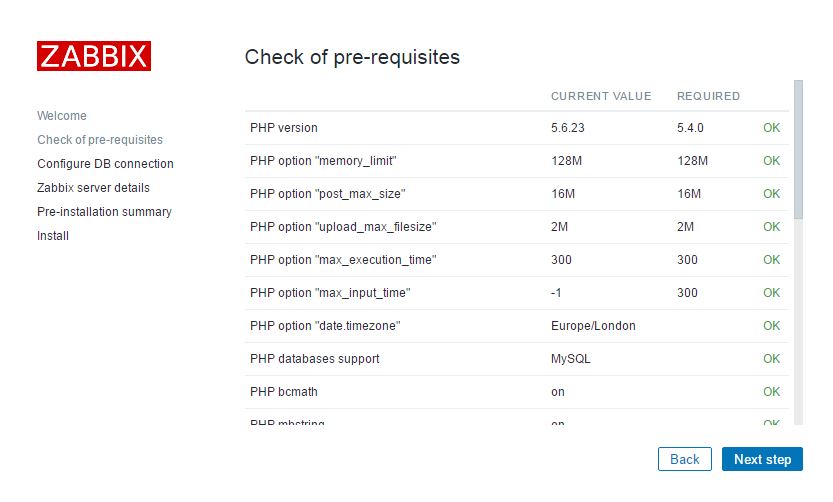Click the ZABBIX logo
The image size is (833, 502).
click(x=94, y=55)
